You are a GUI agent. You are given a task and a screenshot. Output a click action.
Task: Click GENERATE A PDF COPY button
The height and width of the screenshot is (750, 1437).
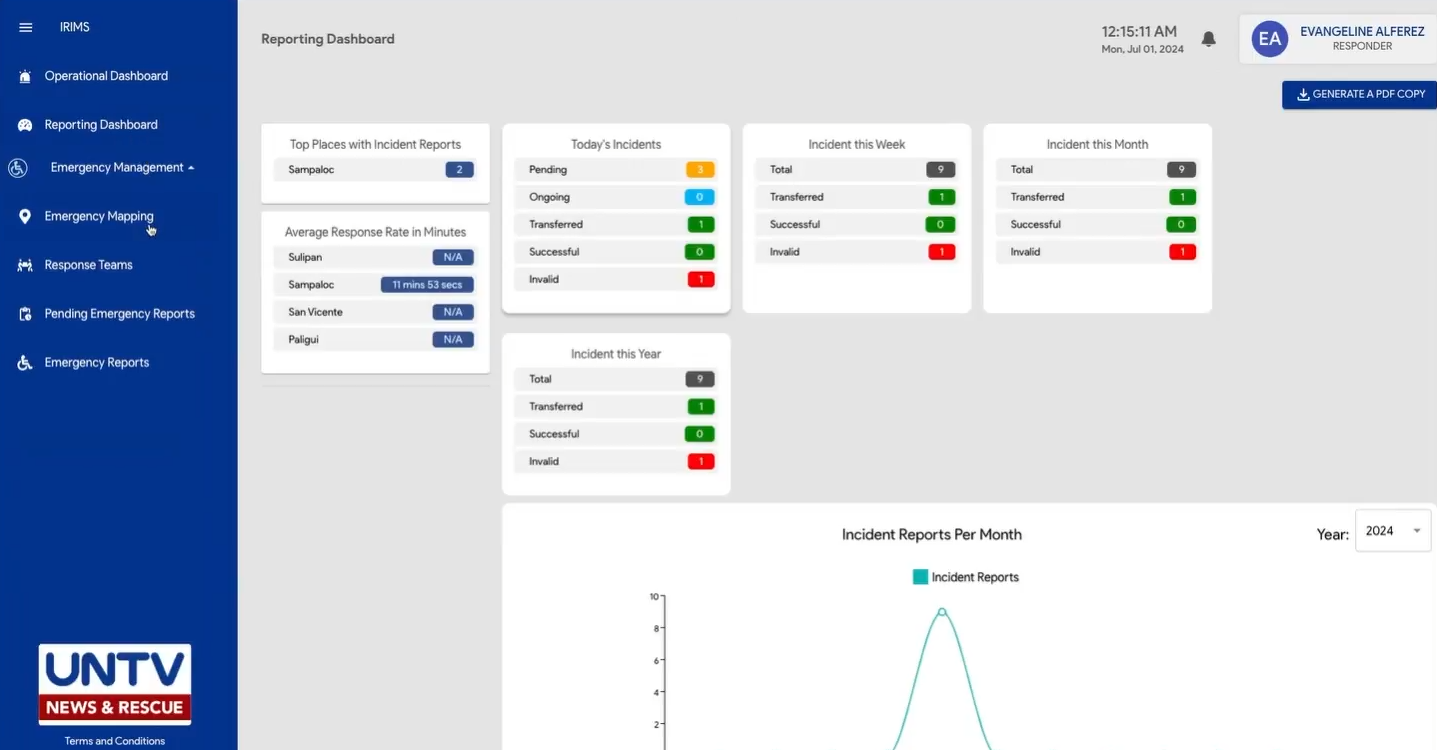tap(1360, 94)
